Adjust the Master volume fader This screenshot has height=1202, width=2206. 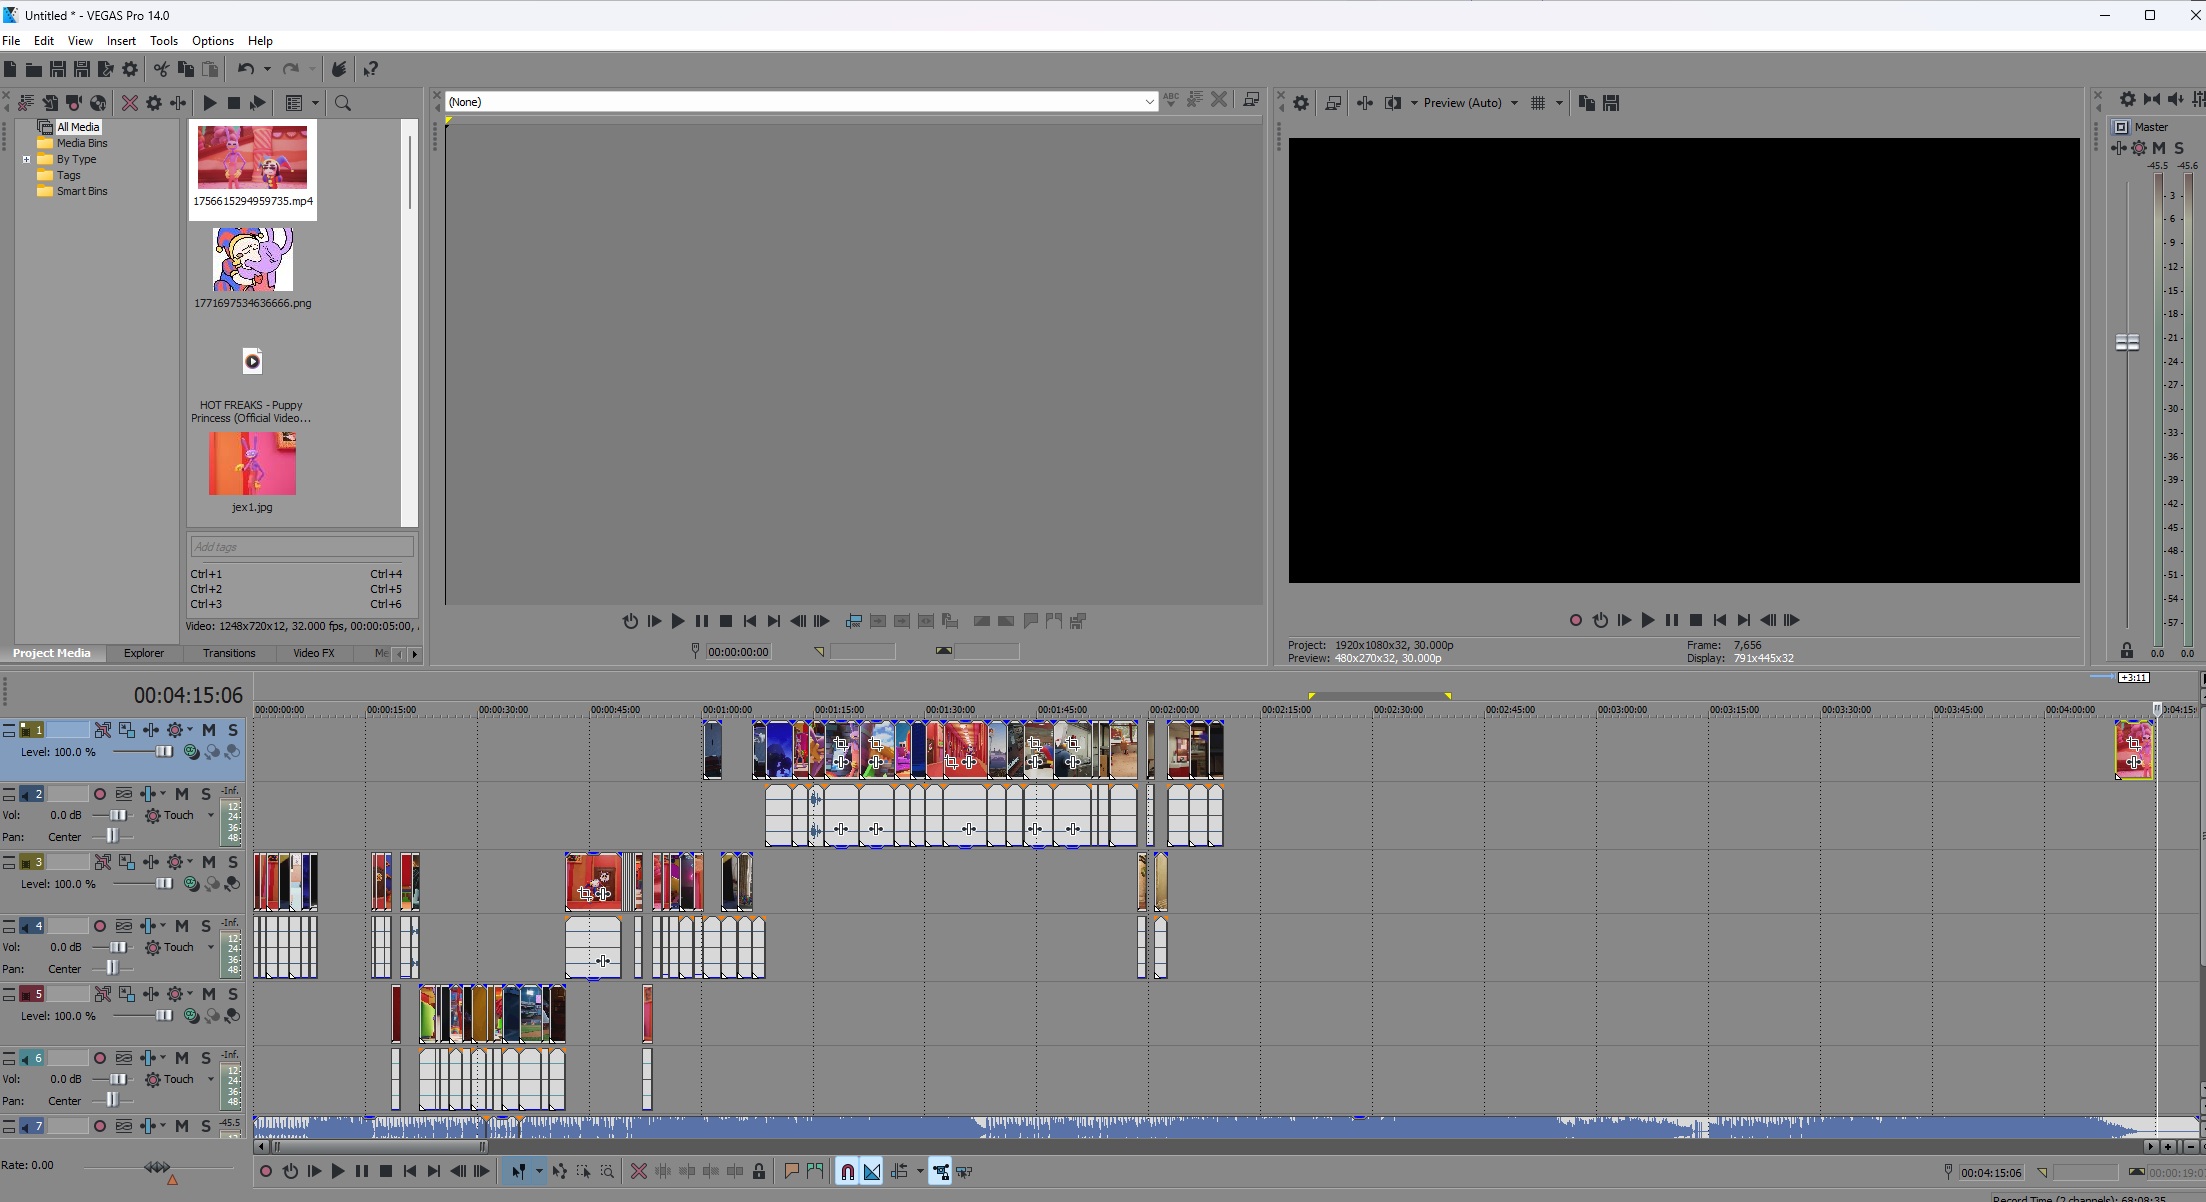(2127, 343)
